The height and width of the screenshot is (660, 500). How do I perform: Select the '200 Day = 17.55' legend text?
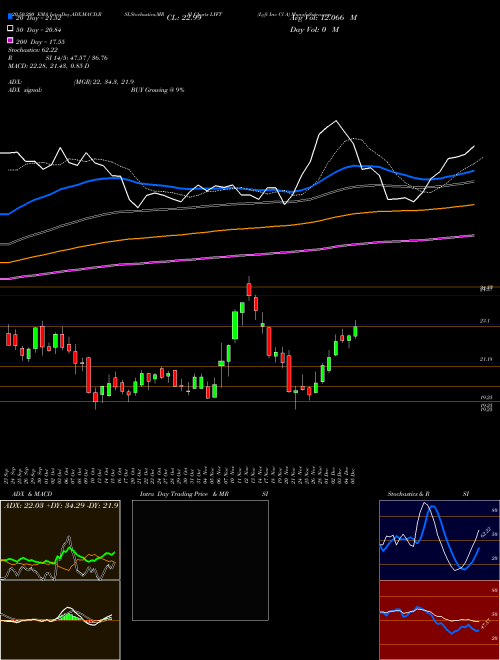point(40,42)
